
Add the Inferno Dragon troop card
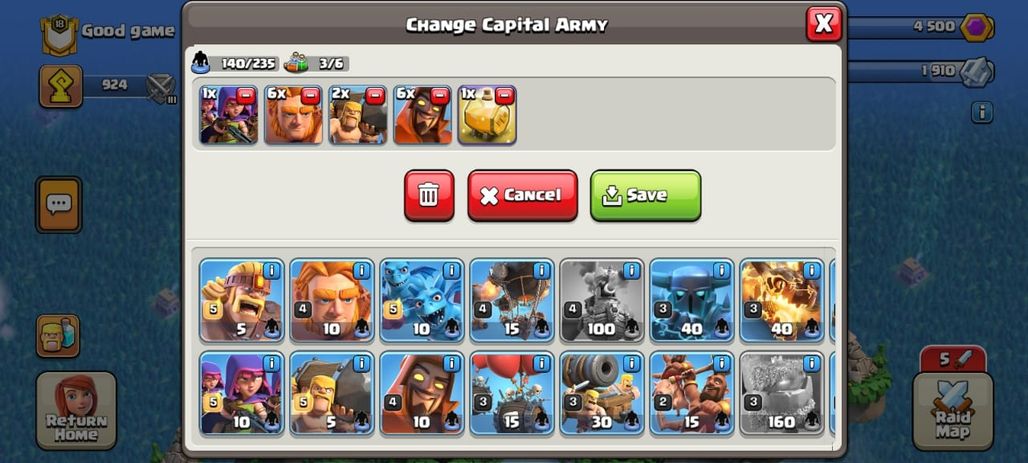pyautogui.click(x=781, y=300)
